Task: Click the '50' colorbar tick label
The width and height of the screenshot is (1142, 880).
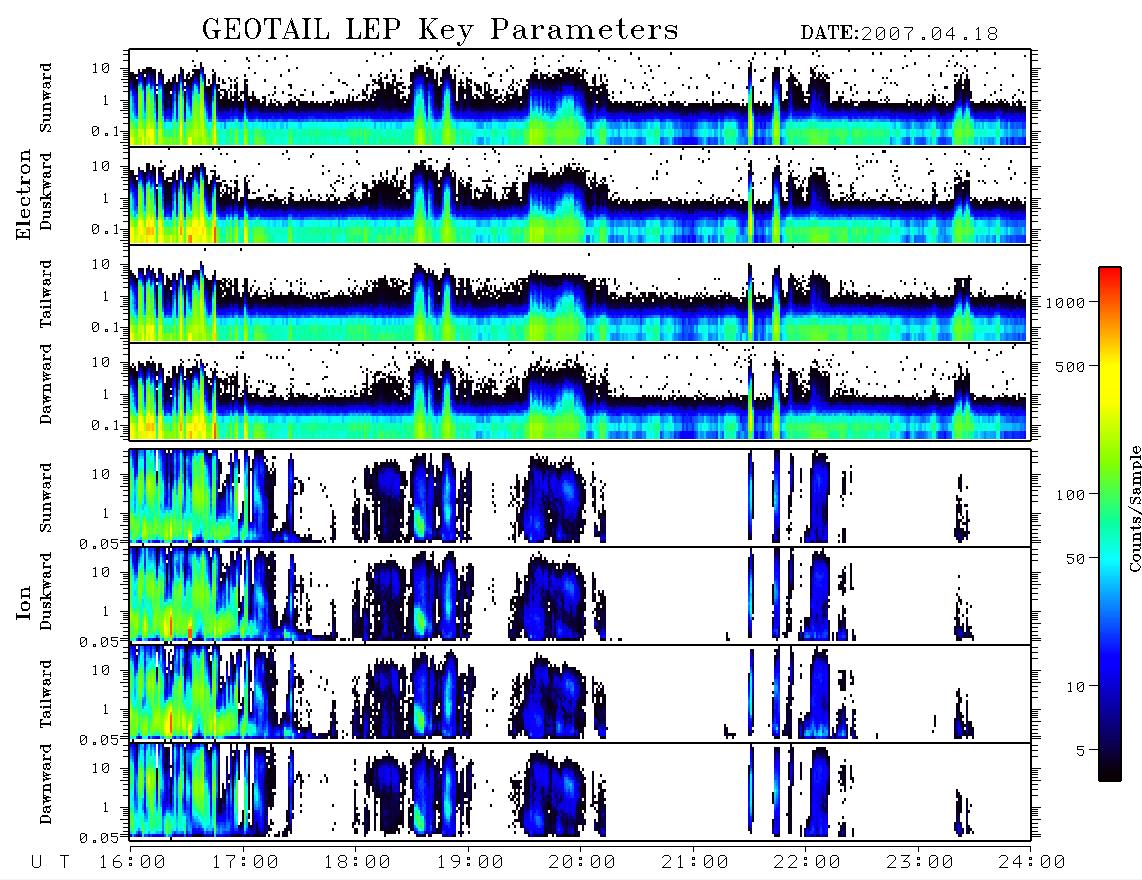Action: (x=1076, y=559)
